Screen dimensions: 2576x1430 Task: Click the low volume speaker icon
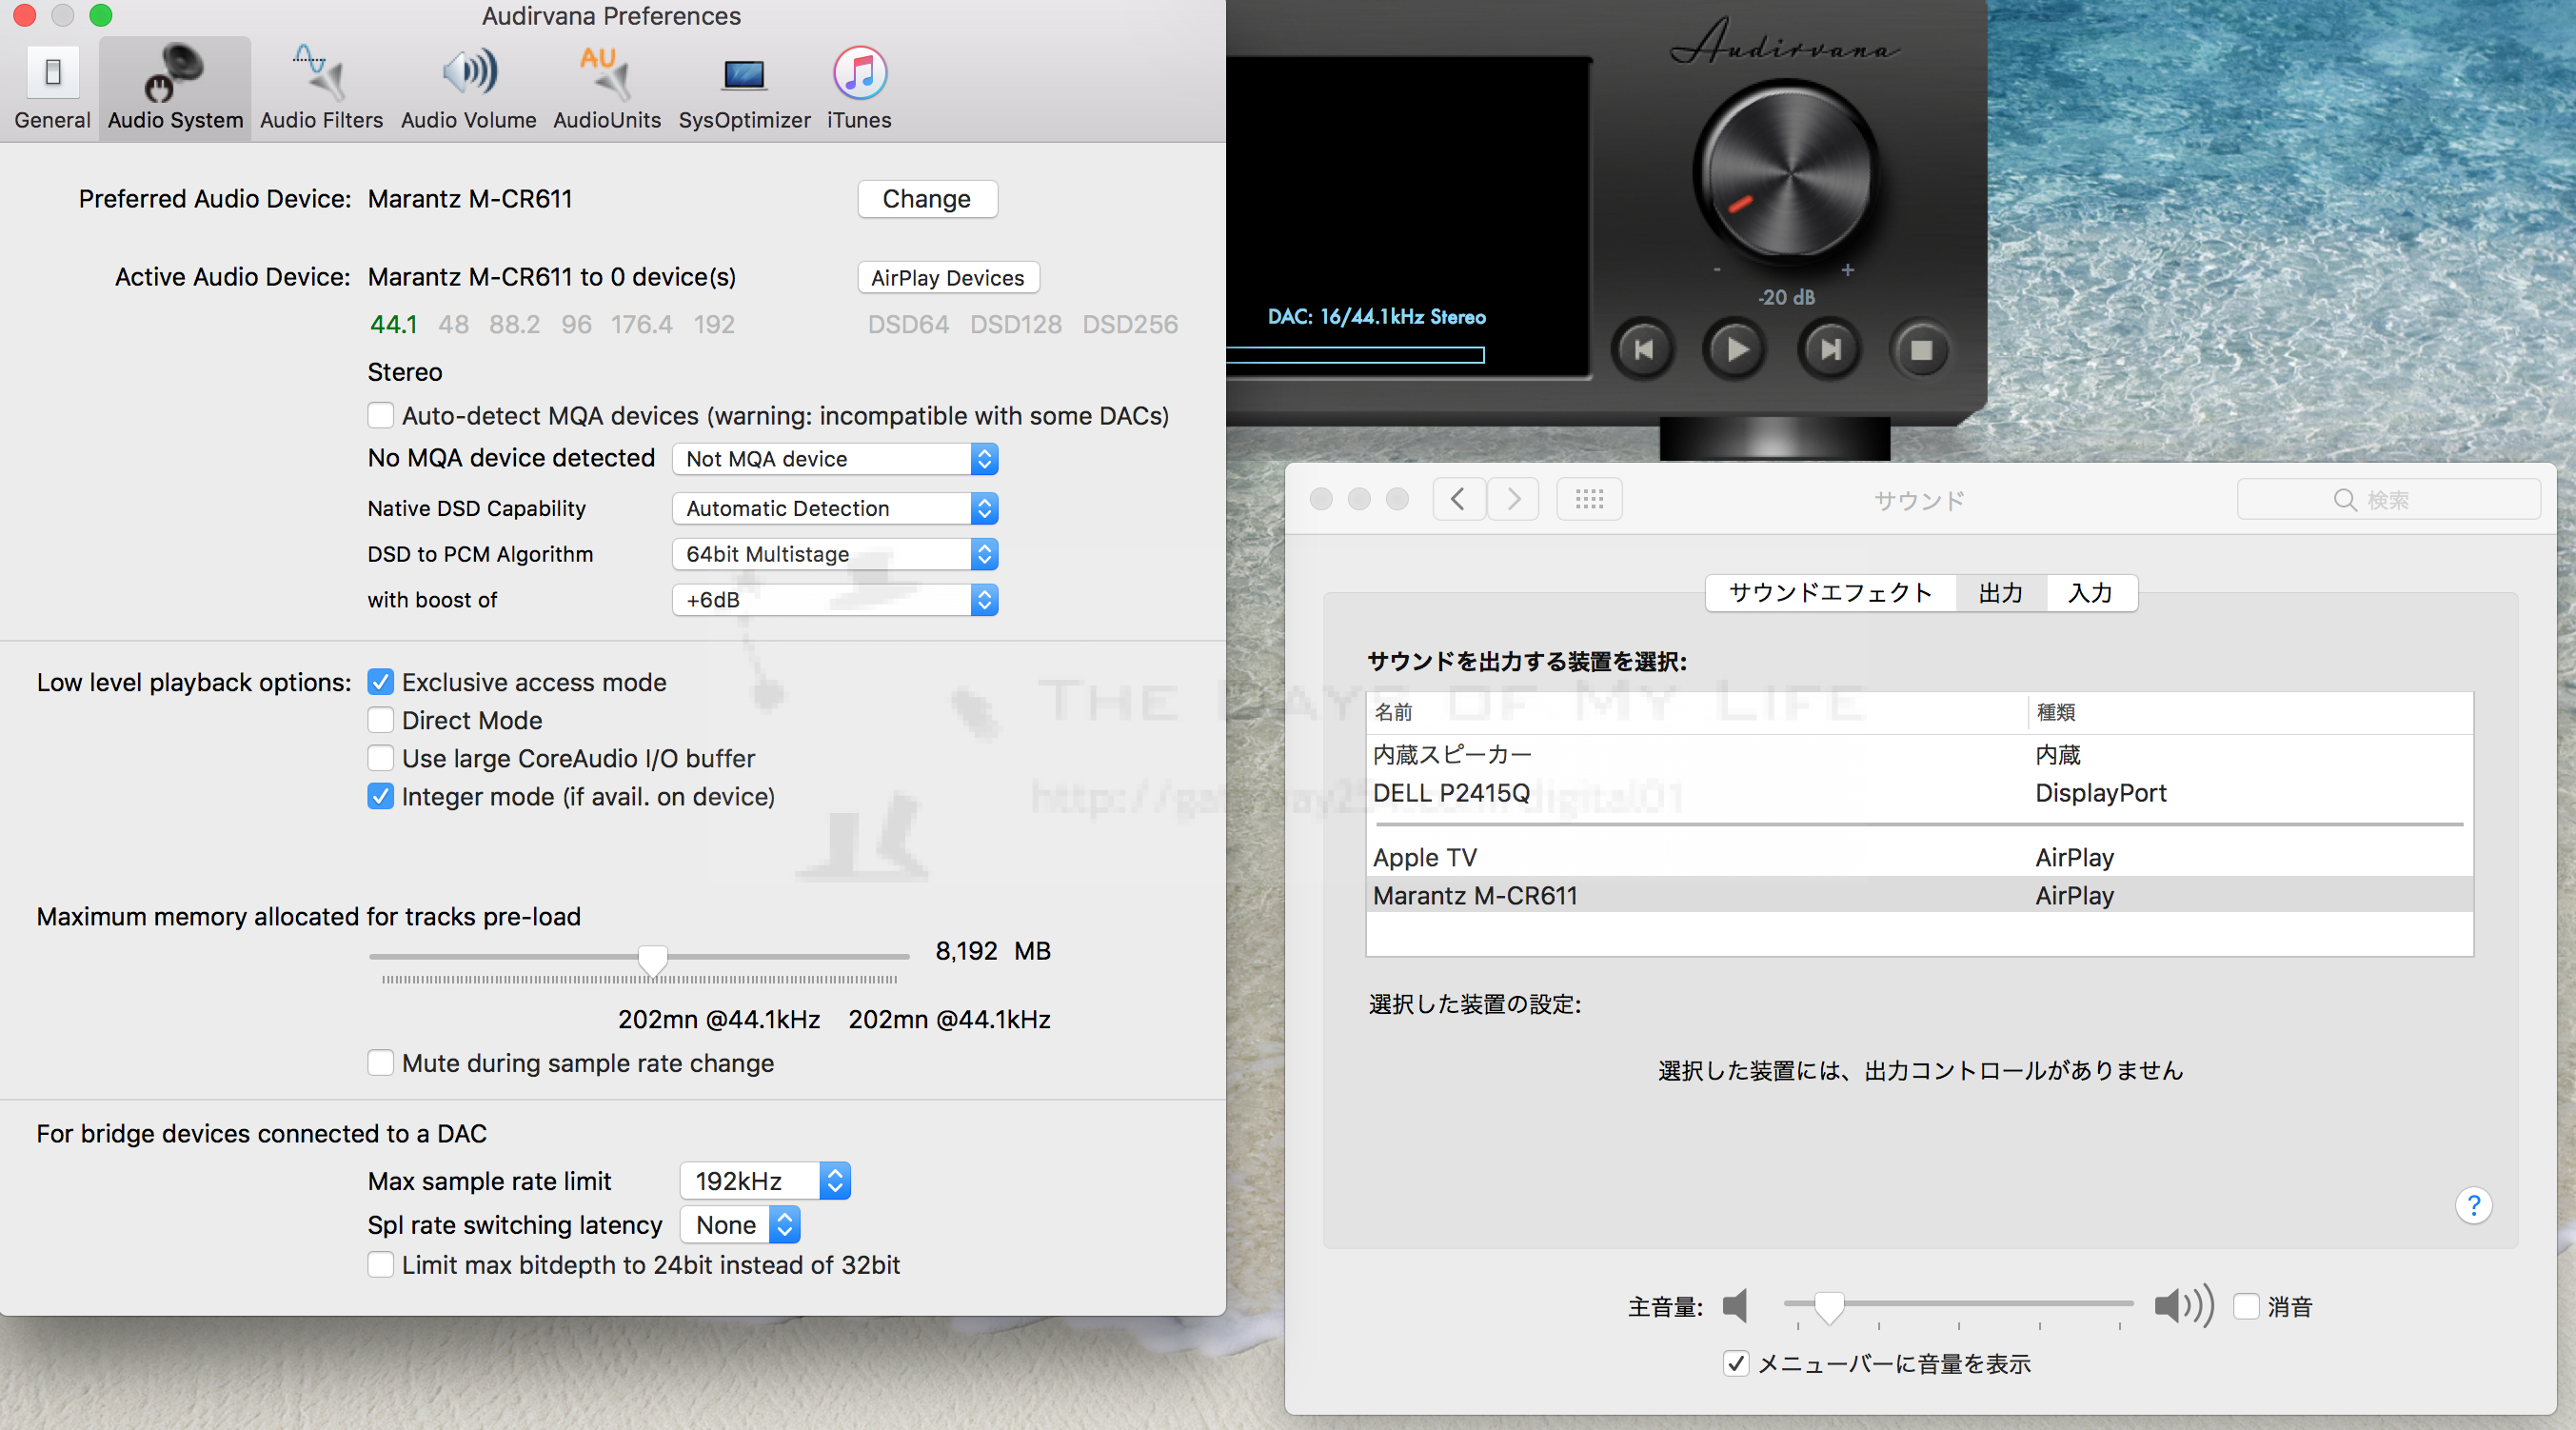click(1736, 1306)
